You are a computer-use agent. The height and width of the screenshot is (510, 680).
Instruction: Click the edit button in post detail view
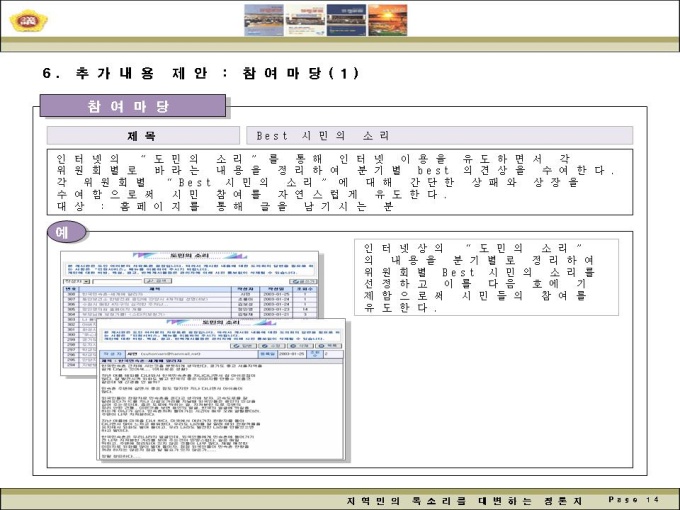point(272,346)
